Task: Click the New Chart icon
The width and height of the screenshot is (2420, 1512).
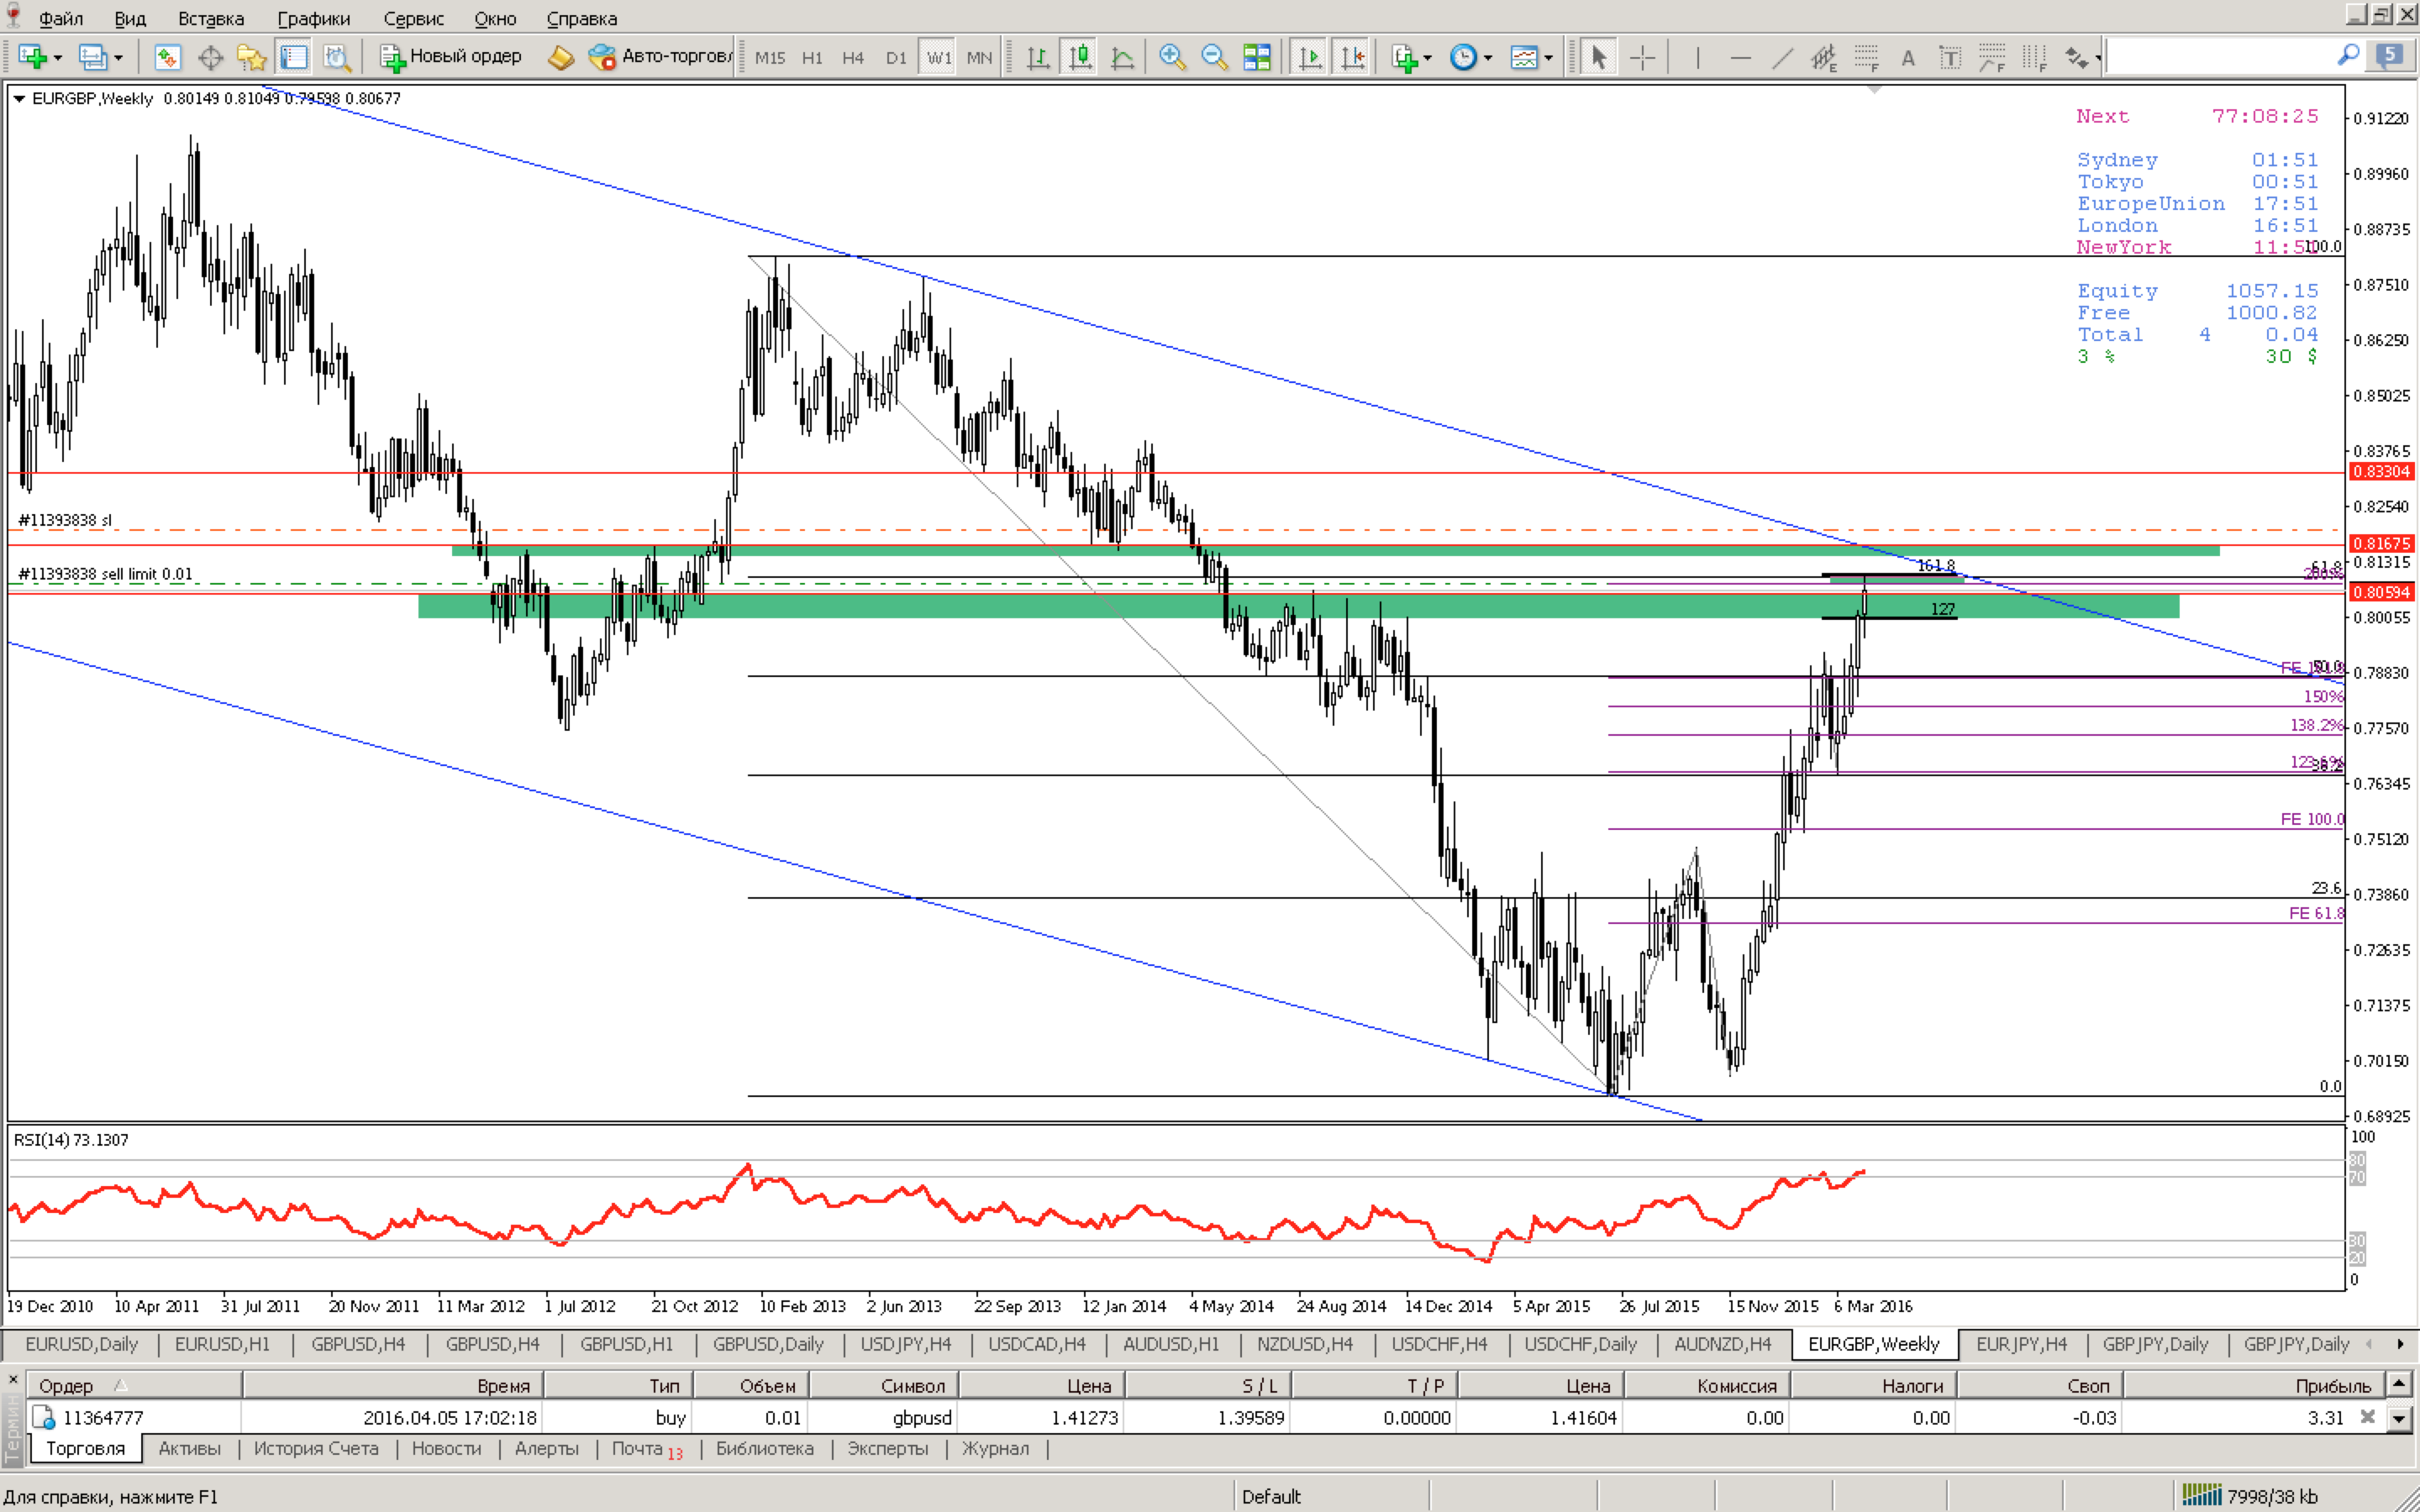Action: (x=31, y=57)
